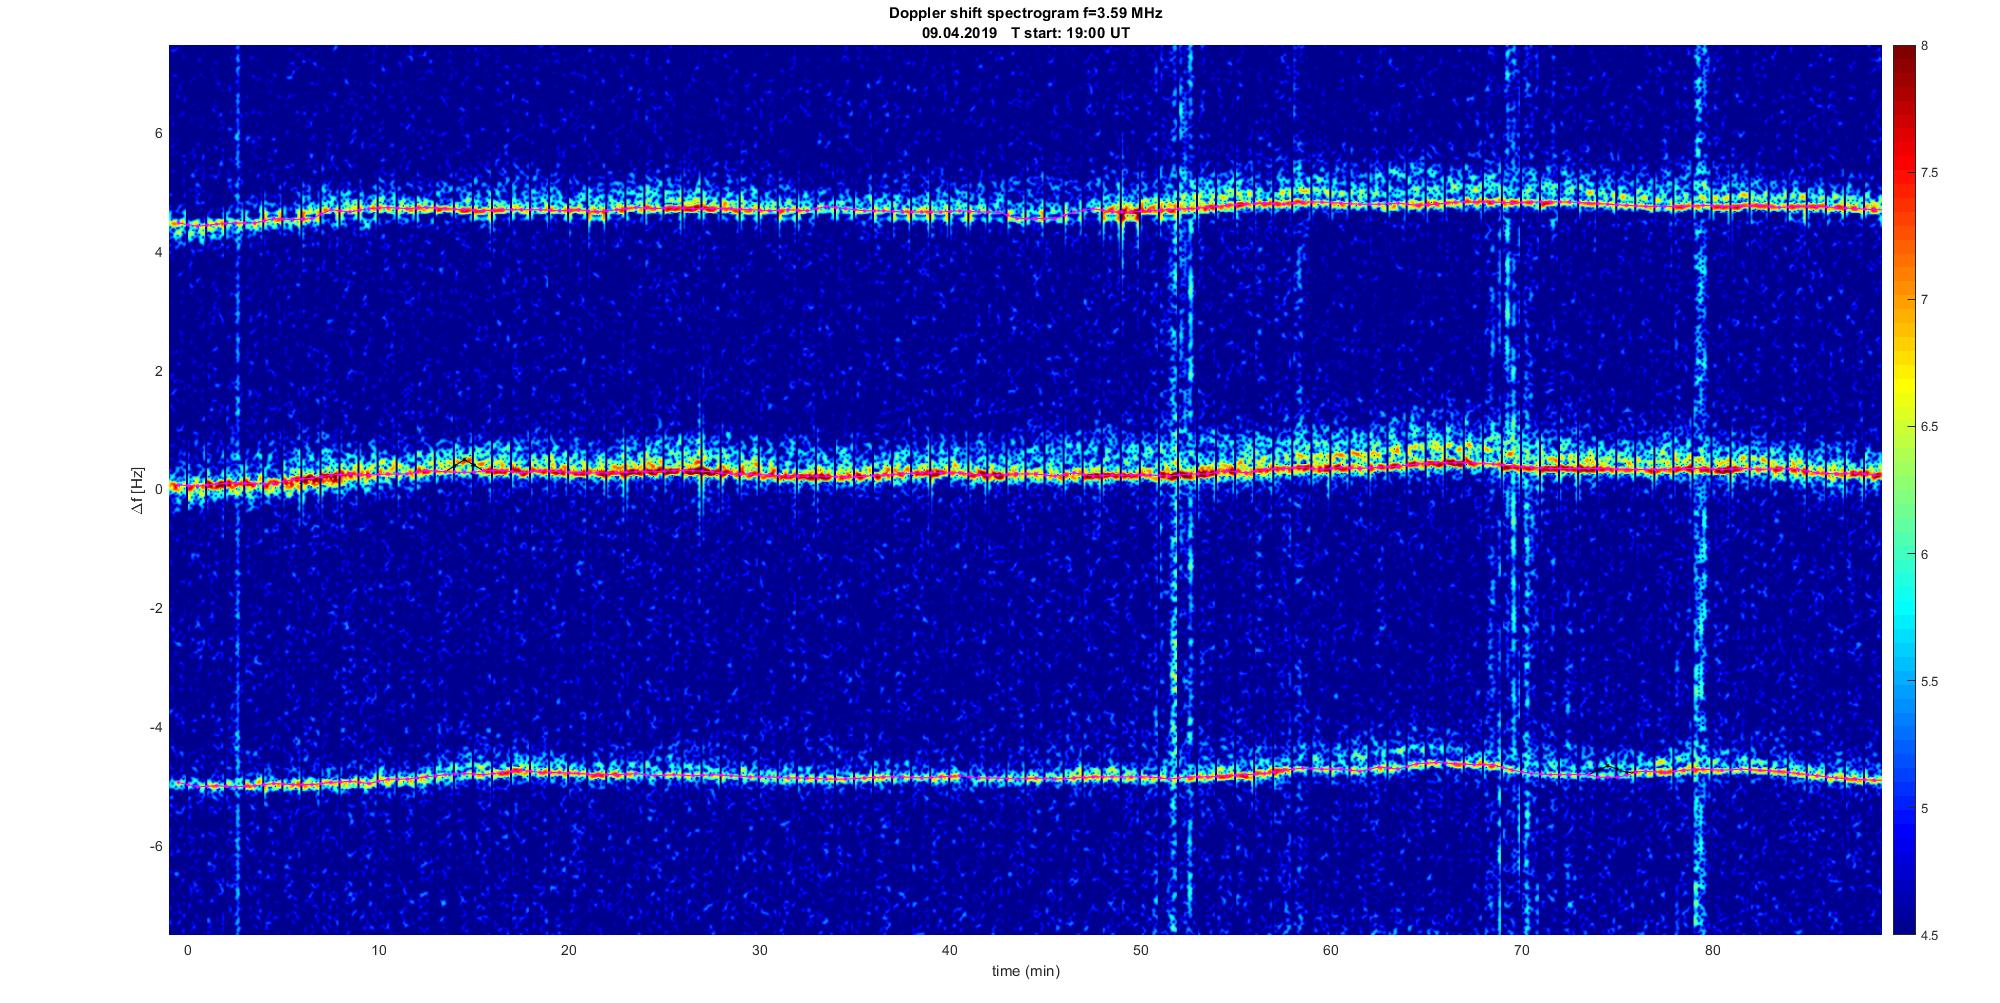
Task: Click the lower Doppler trace near -5 Hz
Action: point(1025,775)
